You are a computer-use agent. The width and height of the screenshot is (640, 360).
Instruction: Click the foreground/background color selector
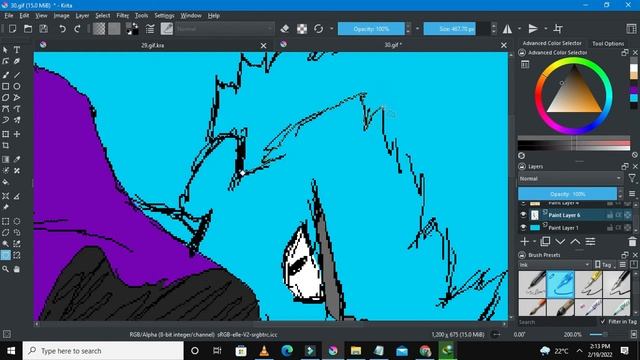pyautogui.click(x=132, y=29)
